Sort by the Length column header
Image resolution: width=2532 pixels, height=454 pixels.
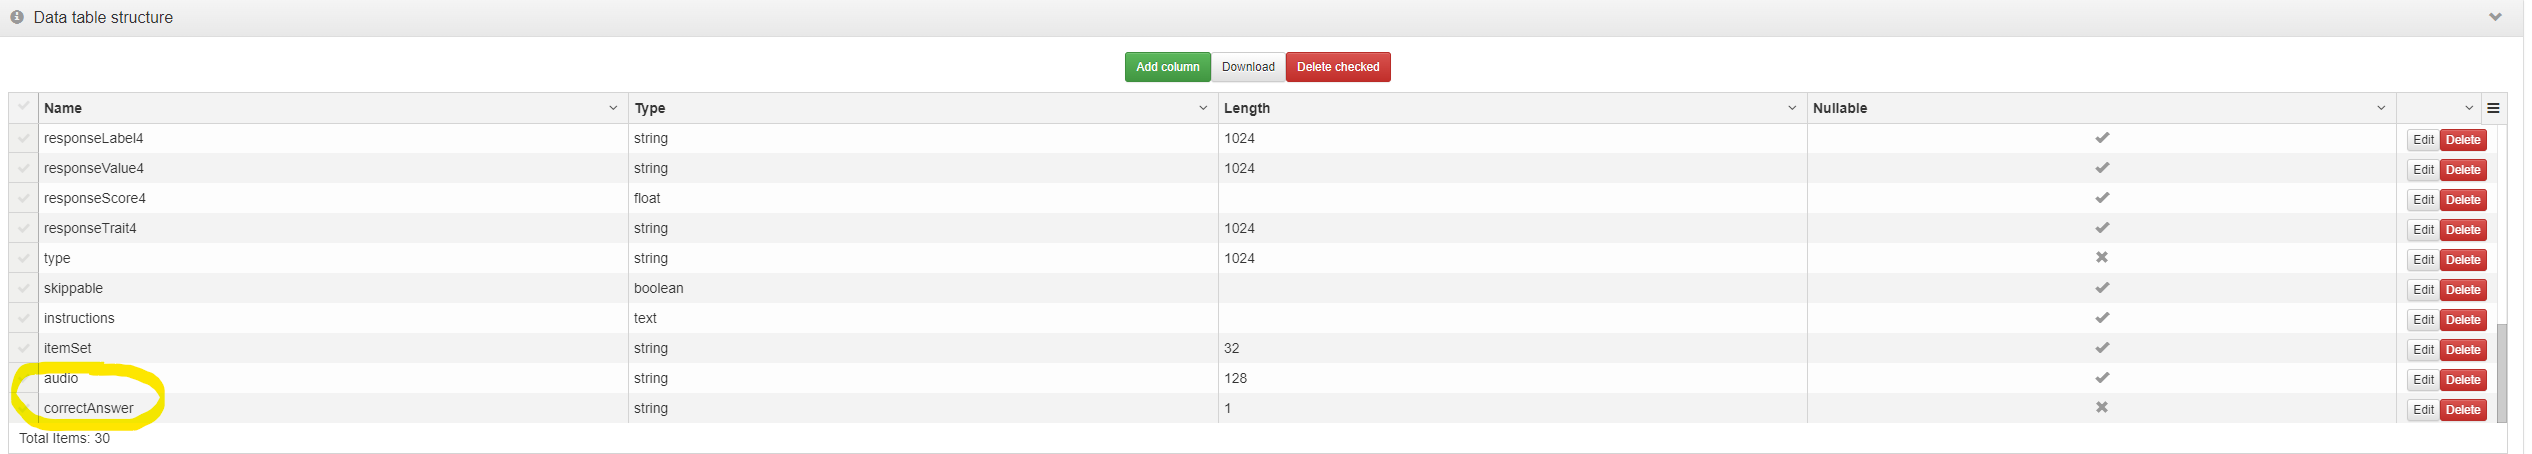[x=1247, y=108]
